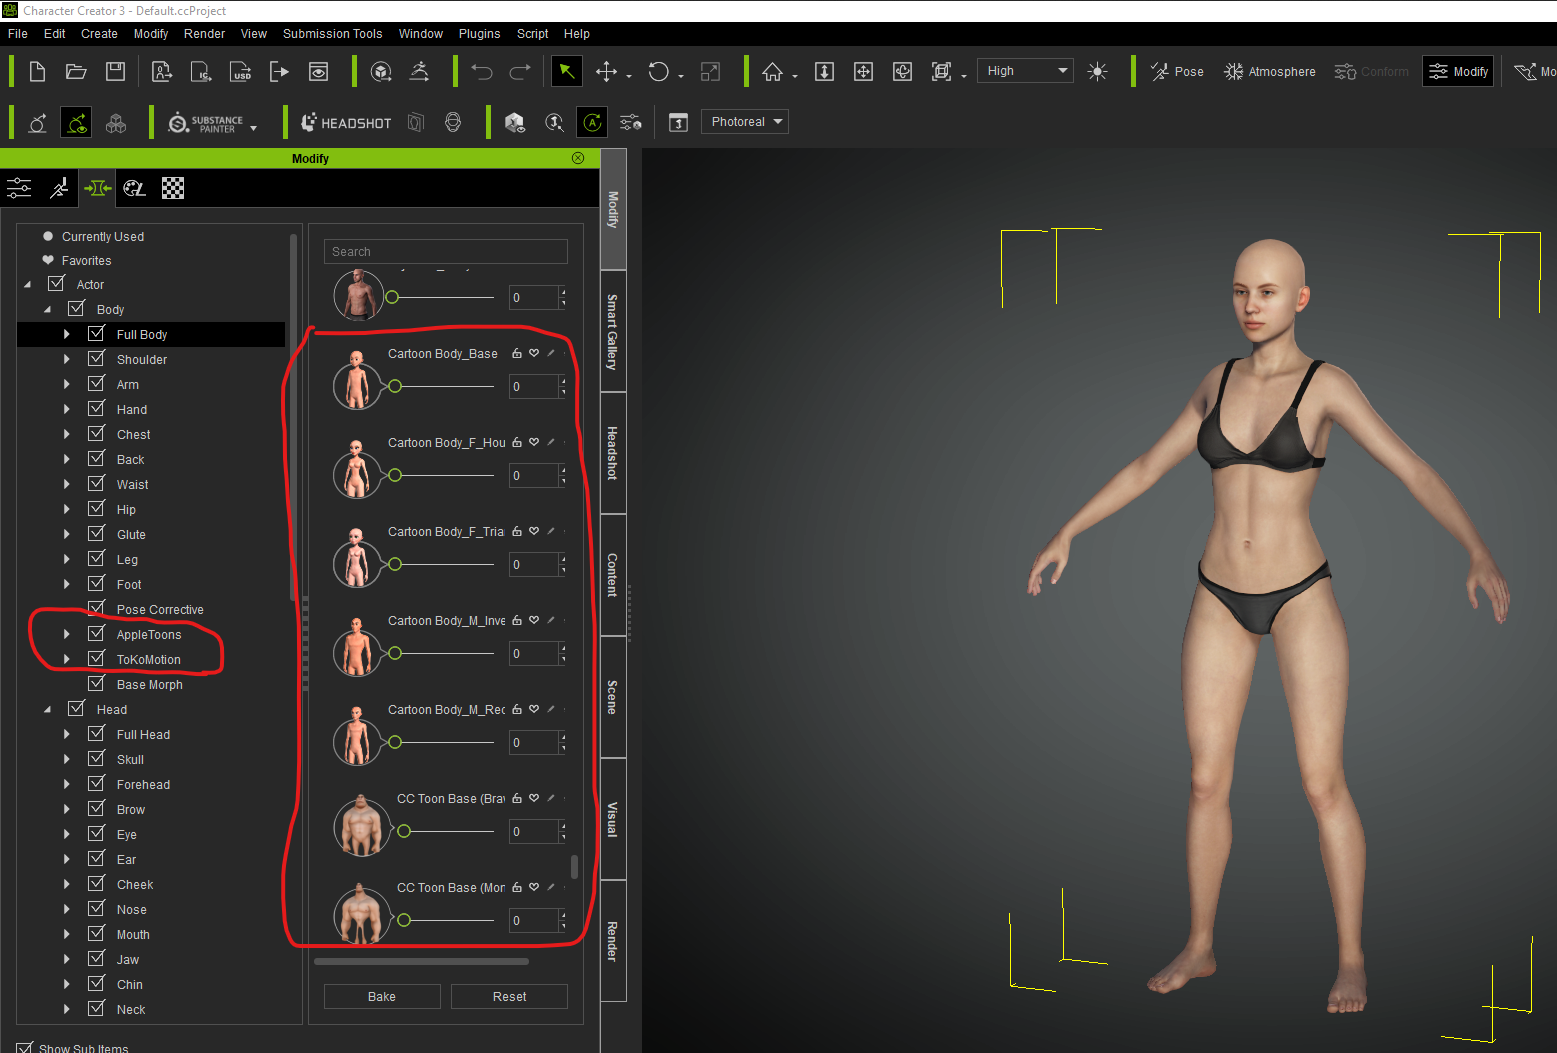The width and height of the screenshot is (1557, 1053).
Task: Adjust the Cartoon Body_M_Inve slider
Action: pyautogui.click(x=441, y=653)
